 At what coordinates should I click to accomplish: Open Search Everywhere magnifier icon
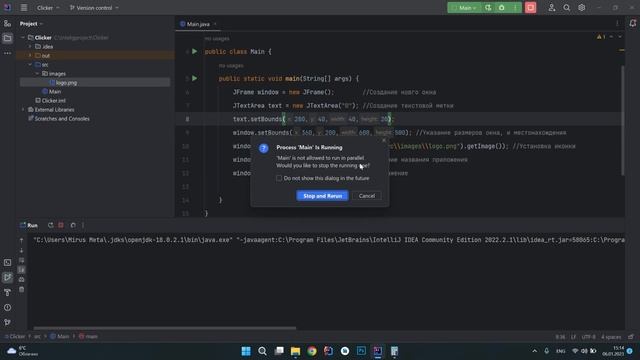567,8
